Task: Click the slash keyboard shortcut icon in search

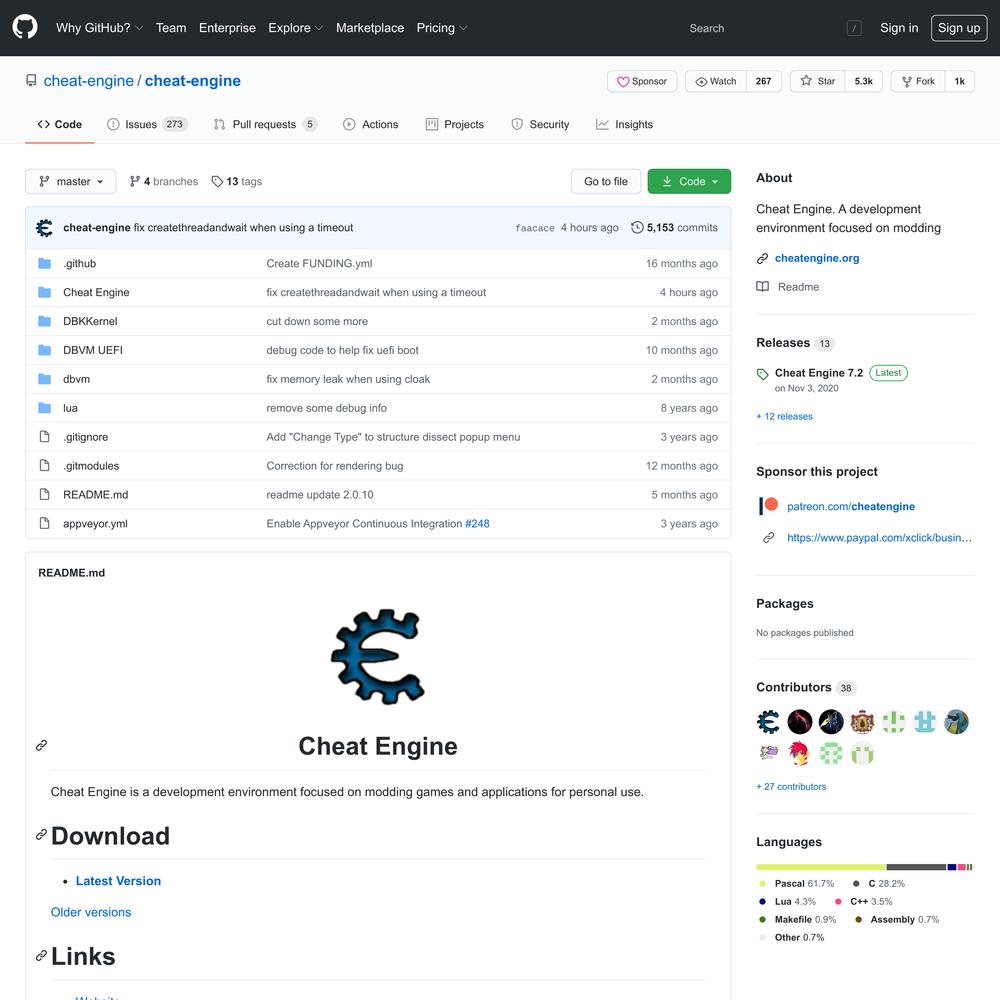Action: pyautogui.click(x=854, y=28)
